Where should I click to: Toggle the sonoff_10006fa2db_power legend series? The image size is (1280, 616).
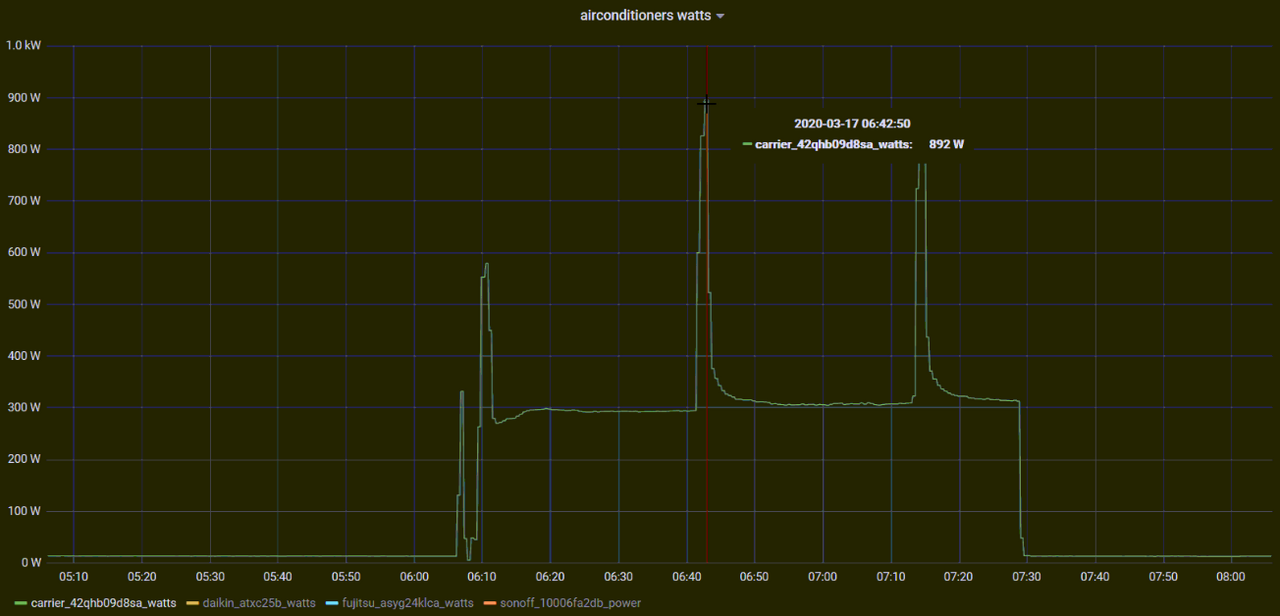tap(570, 603)
